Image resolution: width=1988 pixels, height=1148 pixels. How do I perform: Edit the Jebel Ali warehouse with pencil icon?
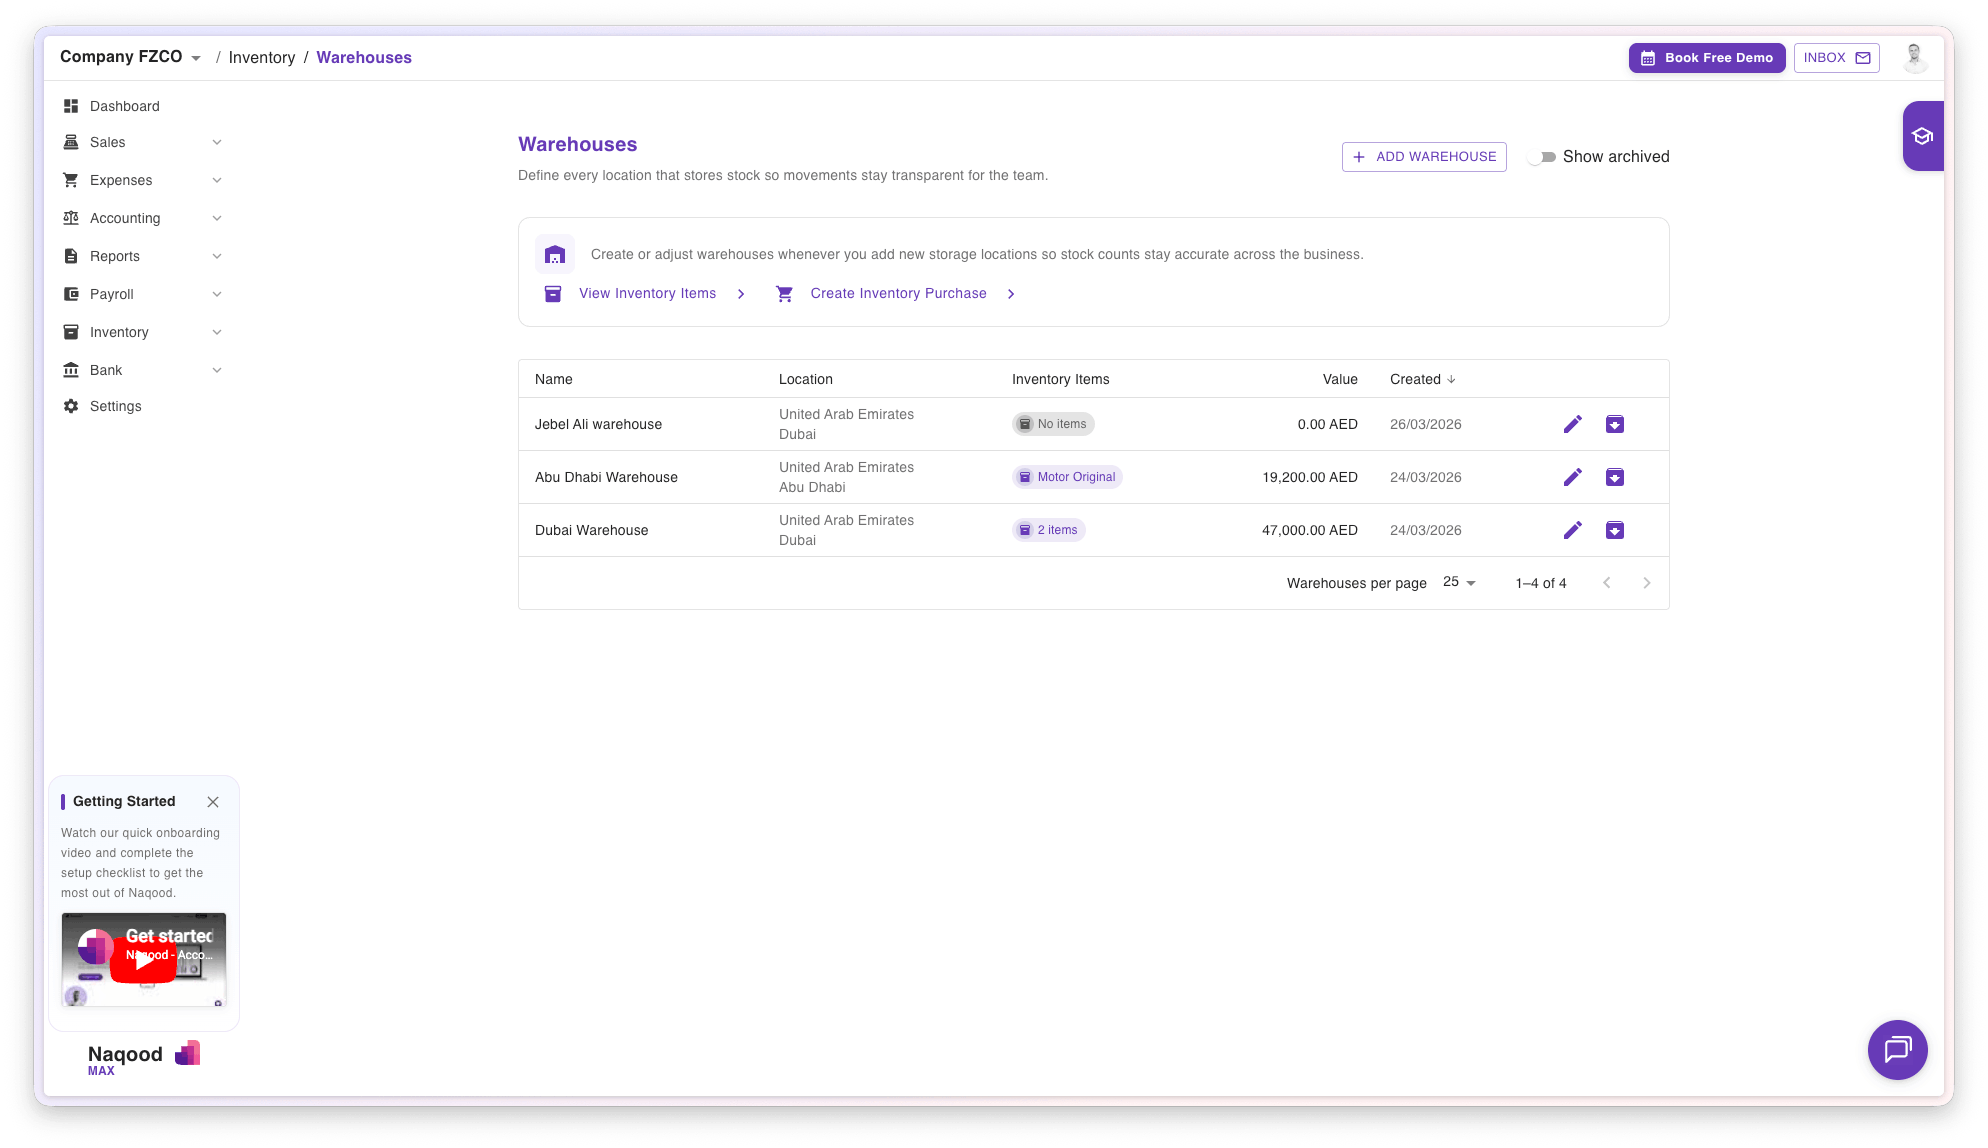point(1572,424)
